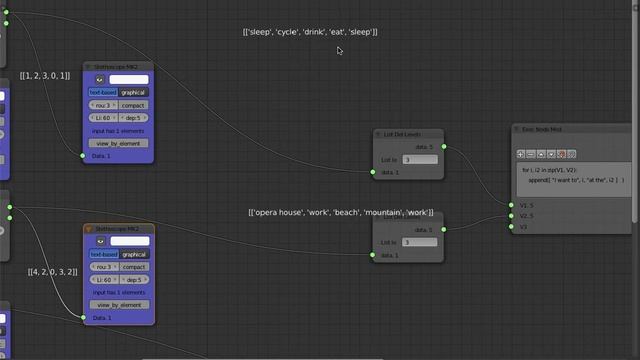Toggle the eye icon on the lower Stethoscope node

pyautogui.click(x=100, y=241)
